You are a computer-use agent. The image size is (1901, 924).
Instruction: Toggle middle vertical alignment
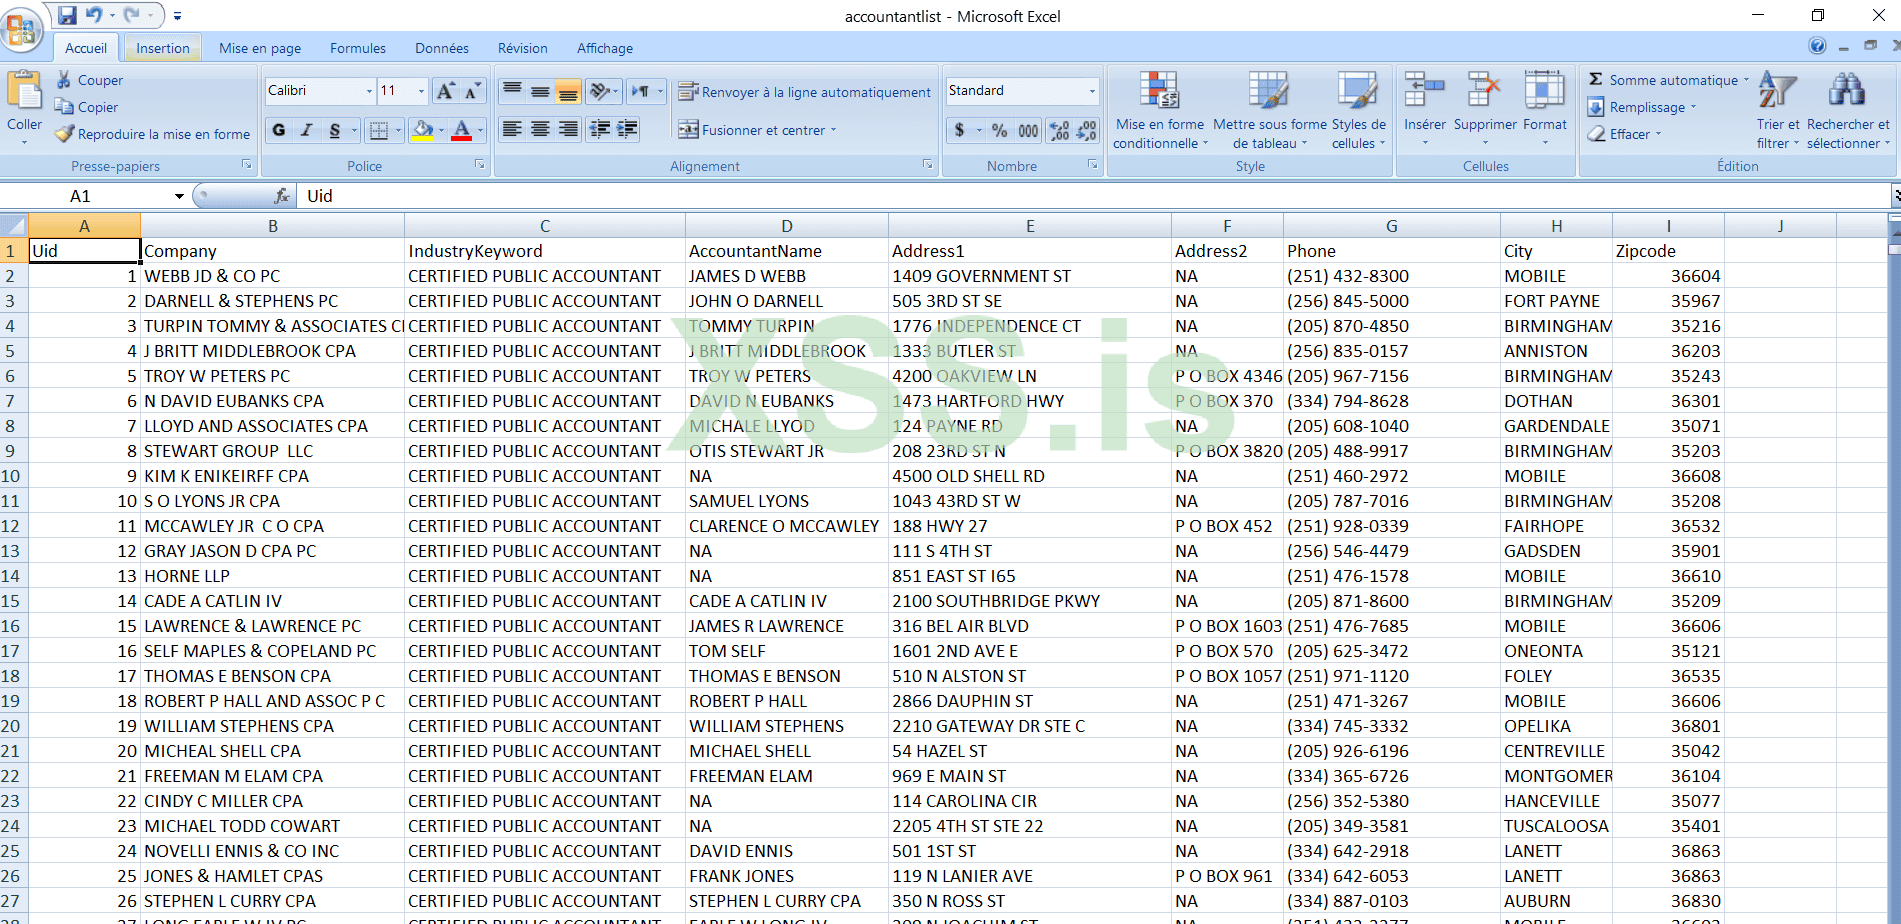click(x=540, y=91)
